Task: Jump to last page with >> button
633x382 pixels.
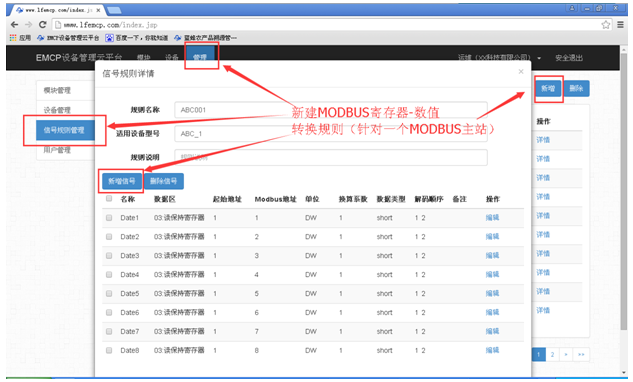Action: (x=581, y=355)
